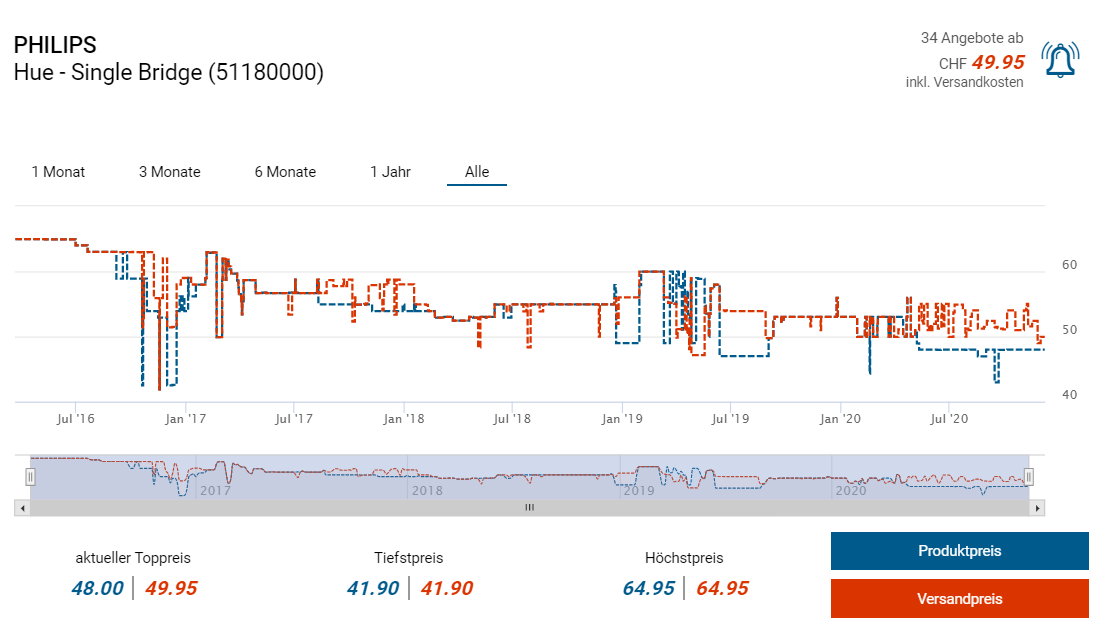Click the grip in the middle of the scrollbar
The image size is (1094, 624).
(x=530, y=508)
